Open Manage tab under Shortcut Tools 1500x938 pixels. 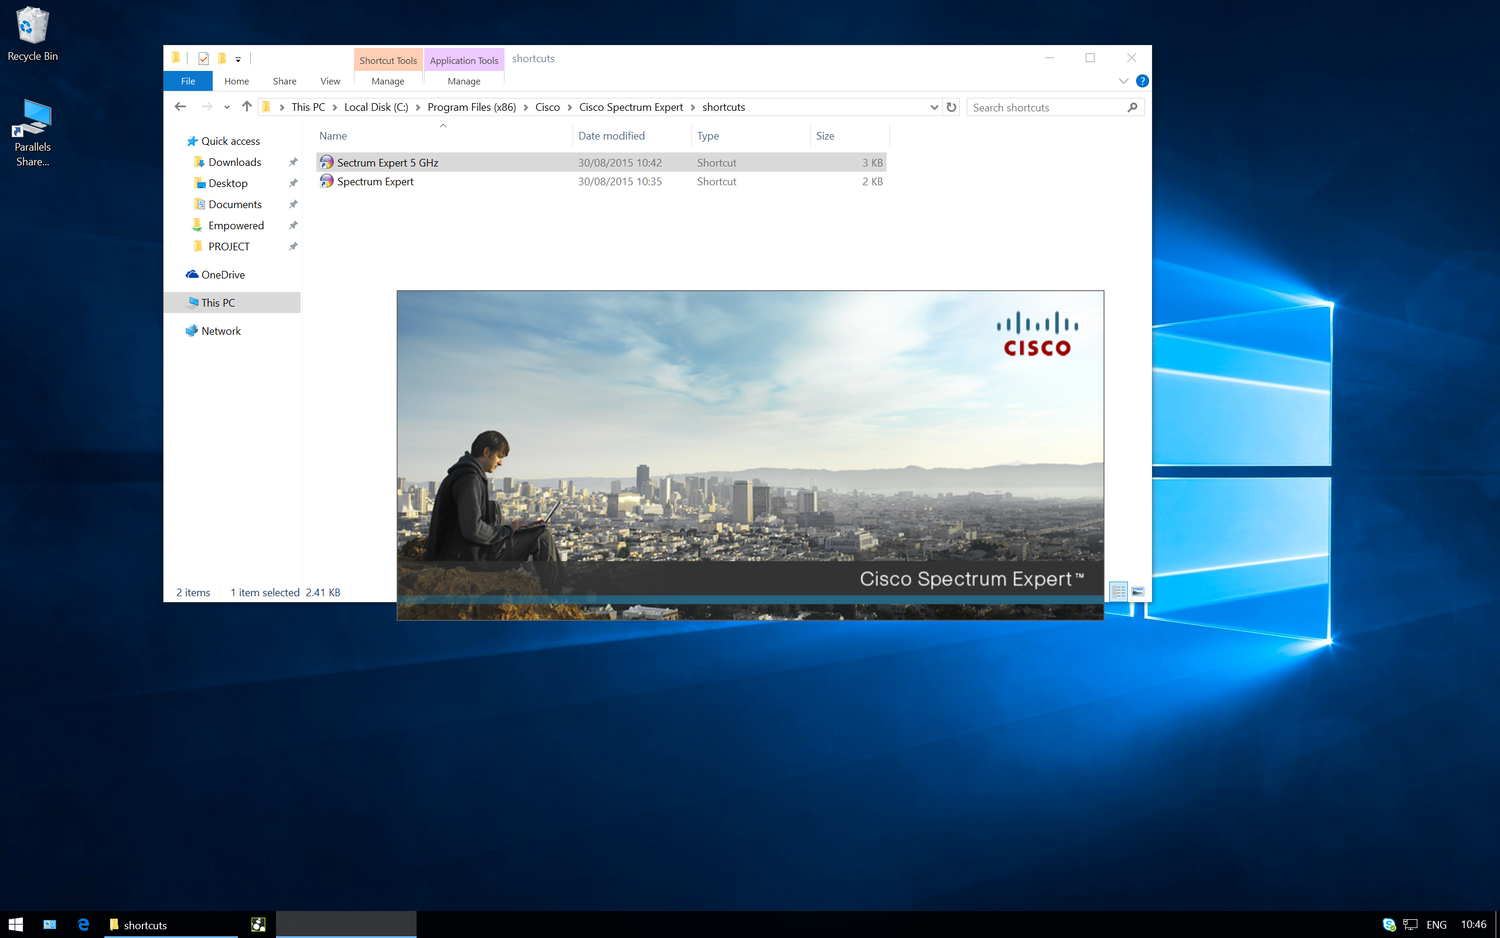(388, 81)
